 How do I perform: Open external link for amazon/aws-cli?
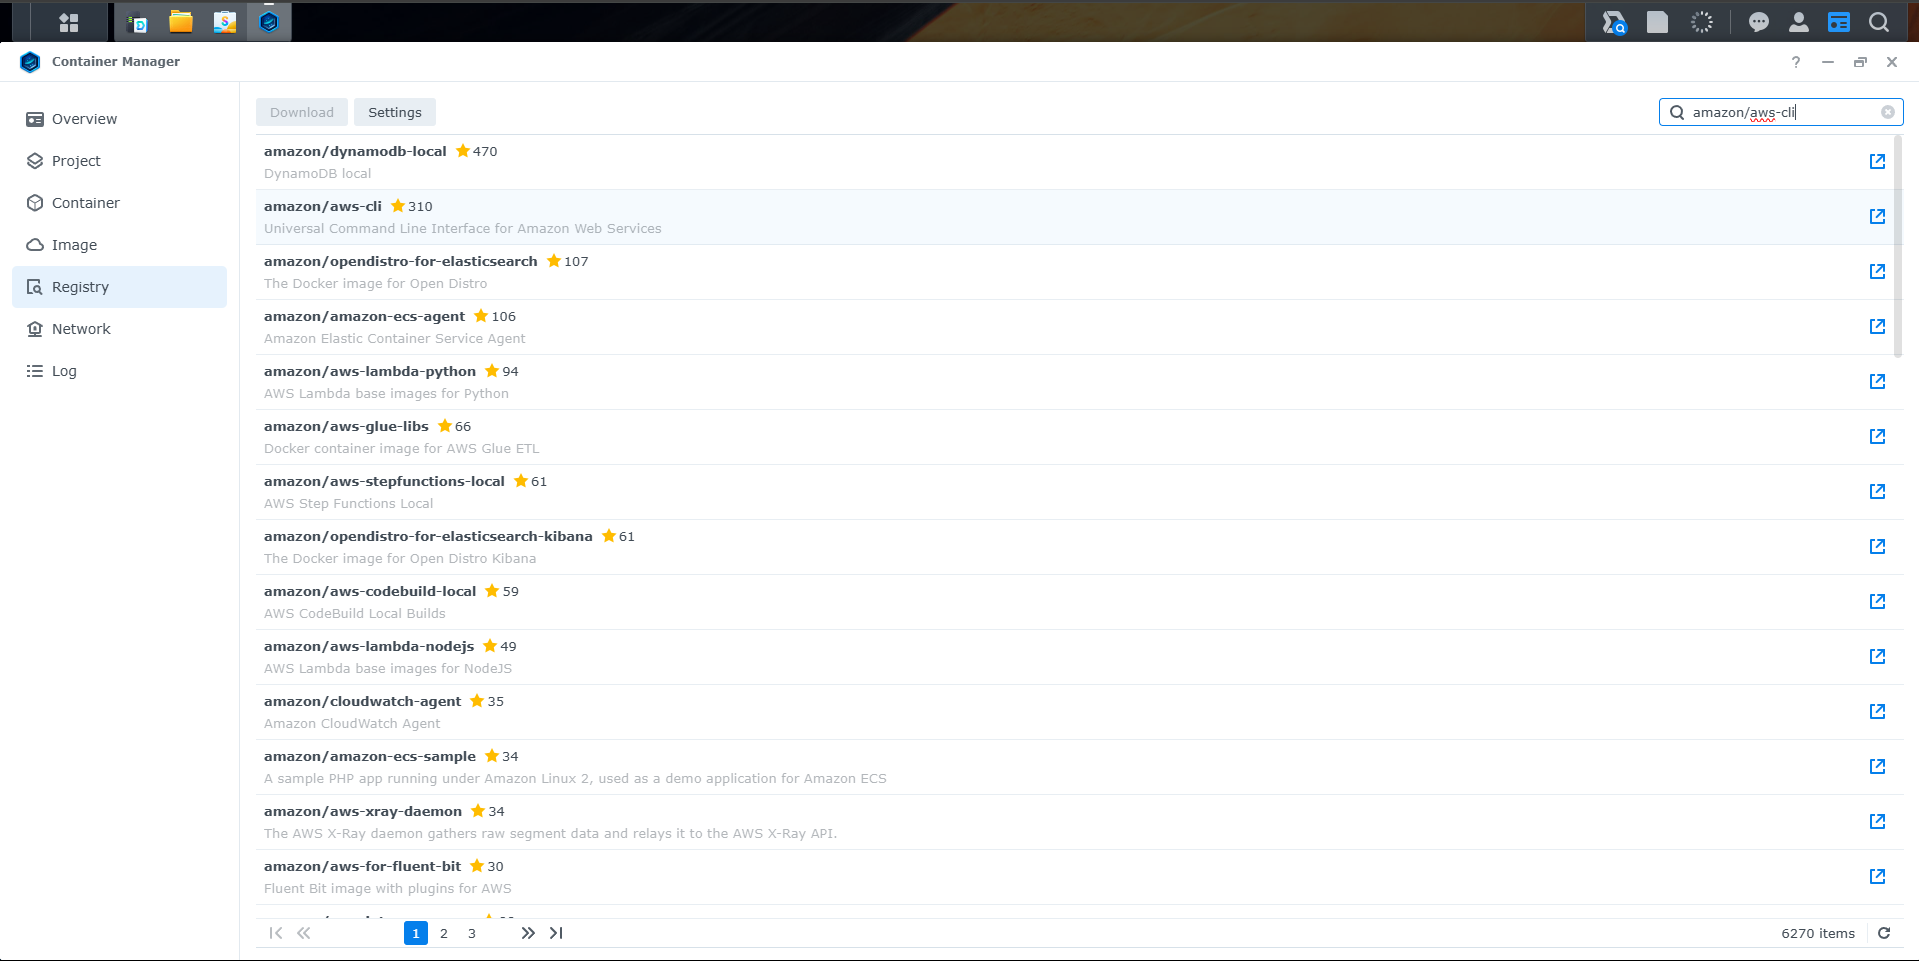tap(1877, 217)
